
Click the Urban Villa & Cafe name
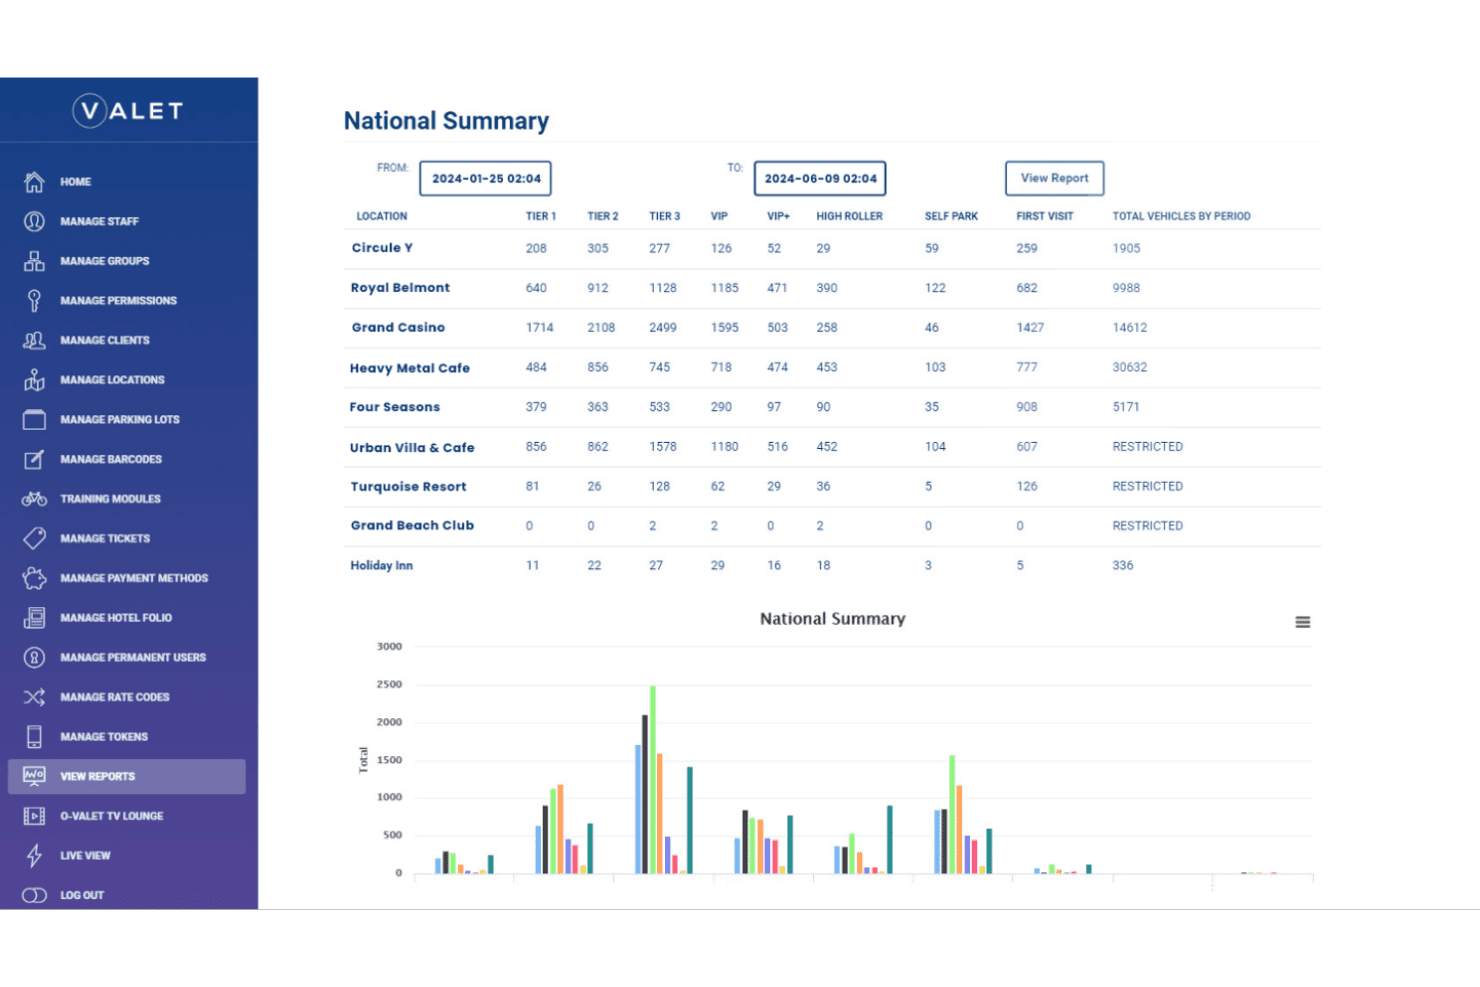(x=412, y=448)
